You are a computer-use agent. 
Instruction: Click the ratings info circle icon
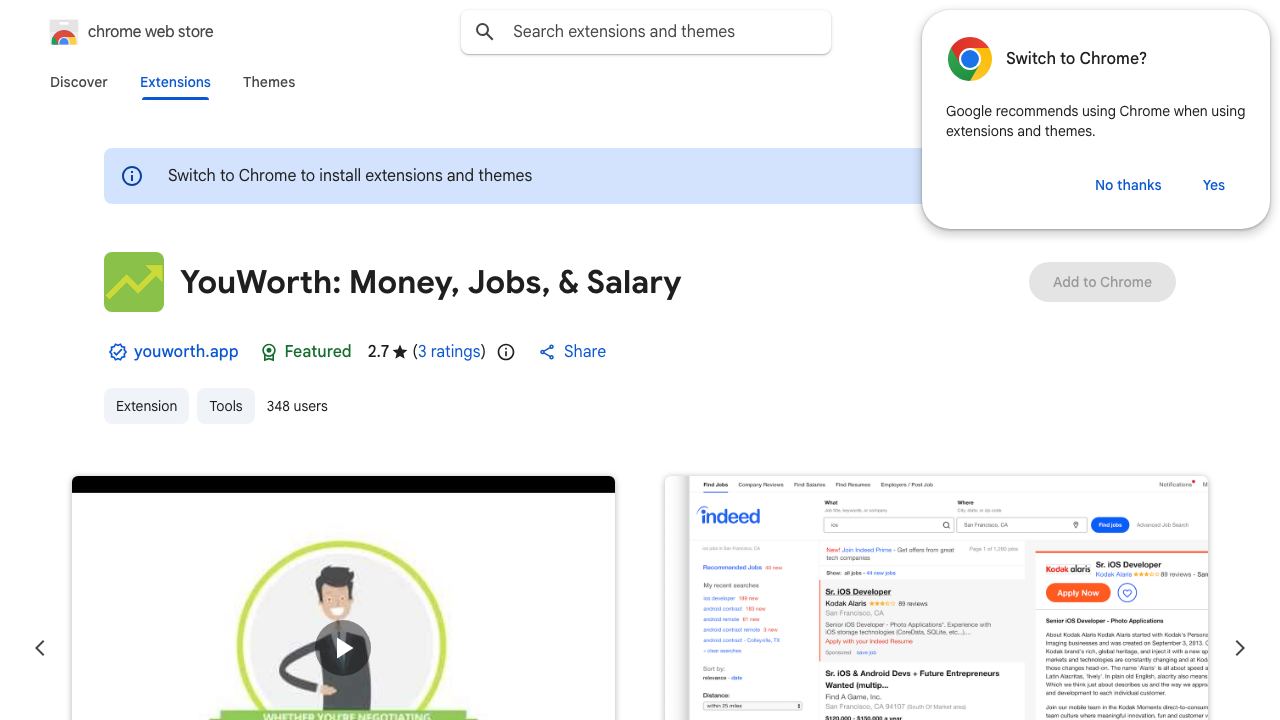pyautogui.click(x=506, y=352)
